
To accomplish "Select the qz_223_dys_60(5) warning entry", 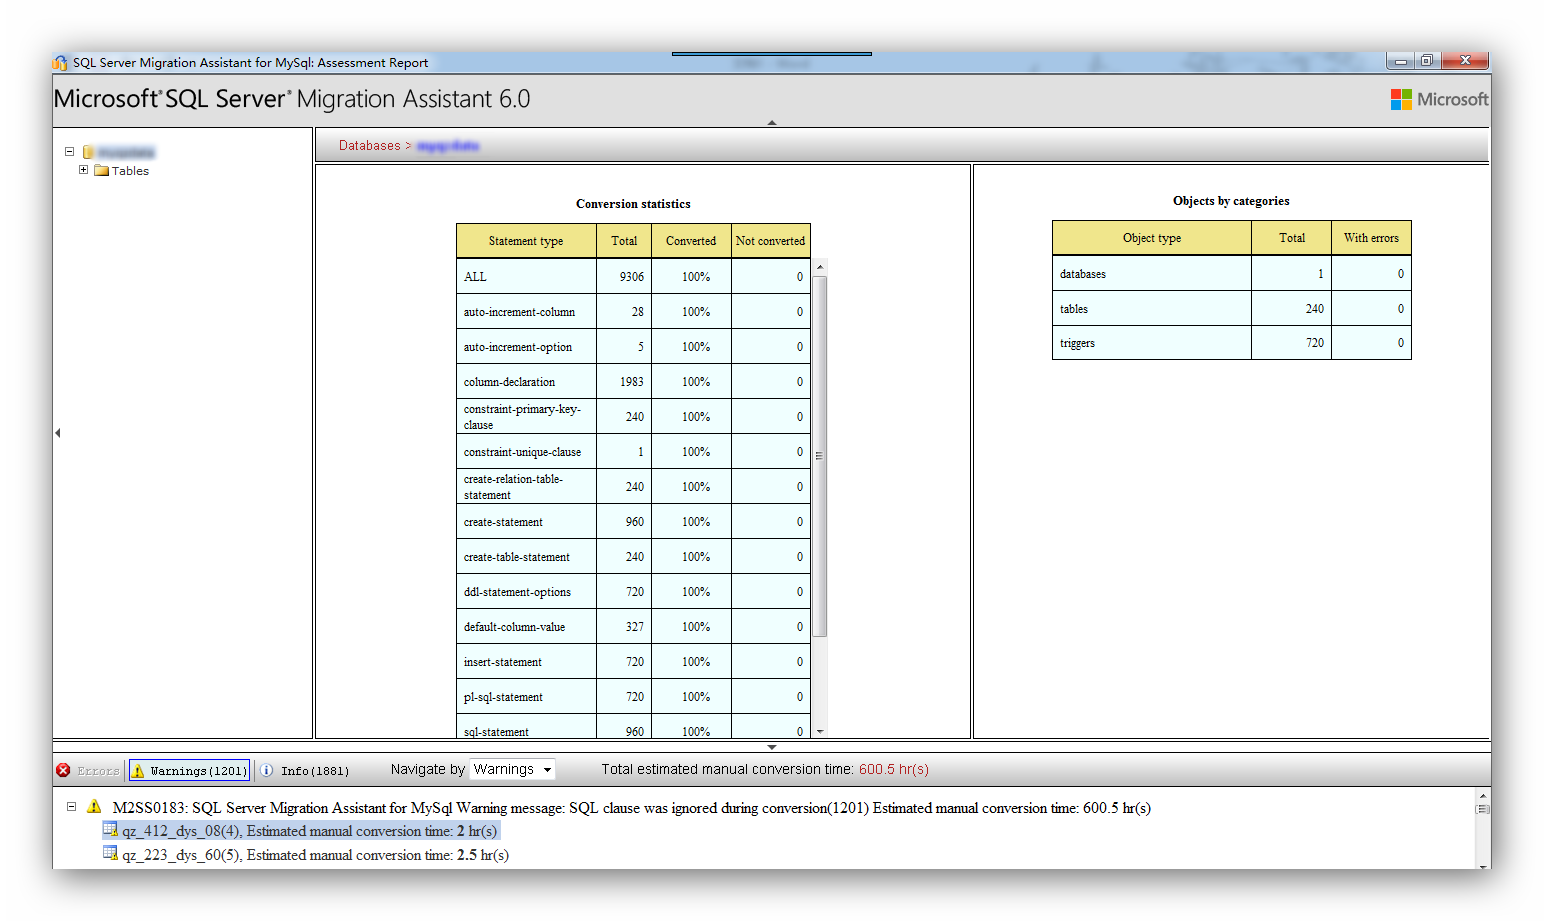I will click(x=306, y=855).
